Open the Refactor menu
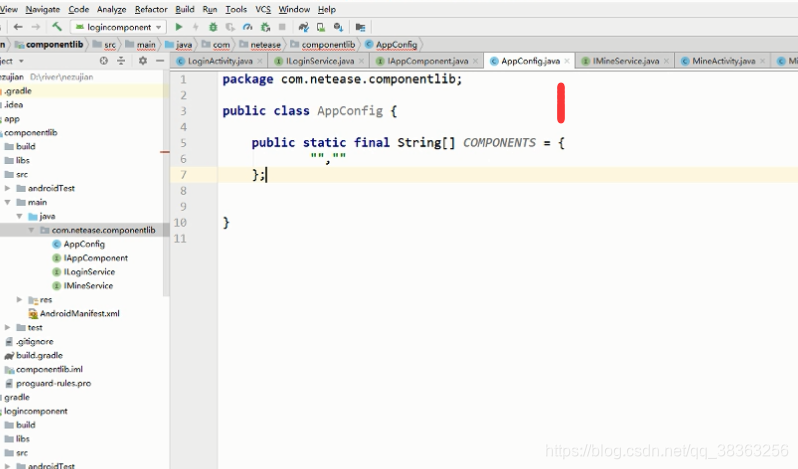The image size is (798, 469). (x=151, y=9)
